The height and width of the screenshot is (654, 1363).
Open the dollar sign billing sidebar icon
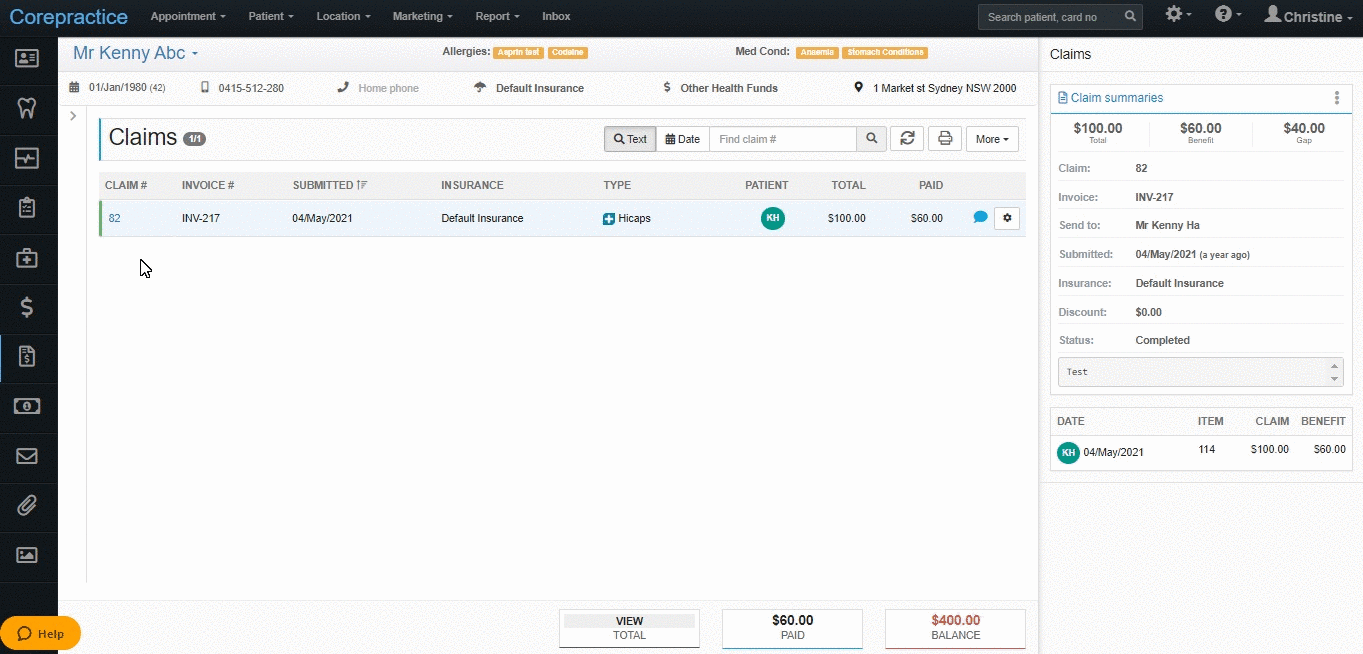tap(27, 307)
